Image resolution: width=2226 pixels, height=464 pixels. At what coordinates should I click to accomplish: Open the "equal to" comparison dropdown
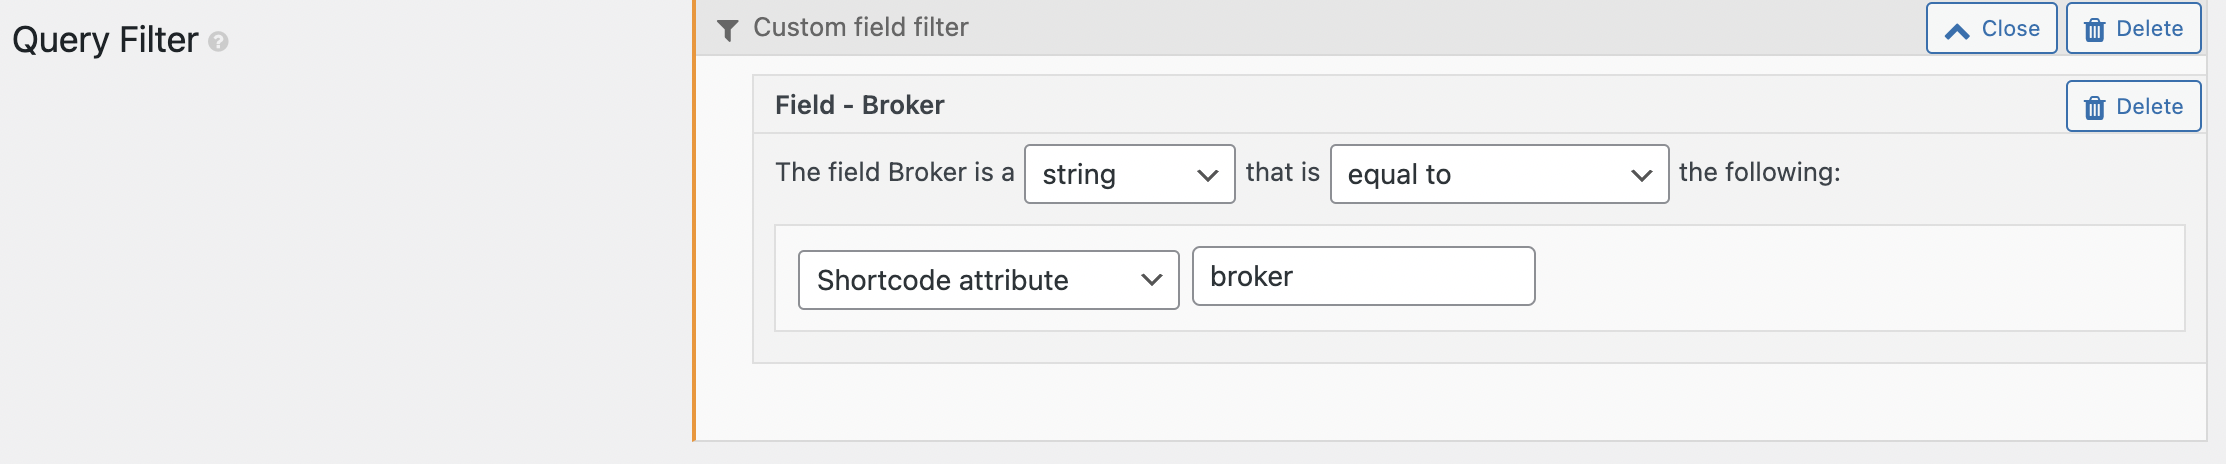coord(1498,175)
